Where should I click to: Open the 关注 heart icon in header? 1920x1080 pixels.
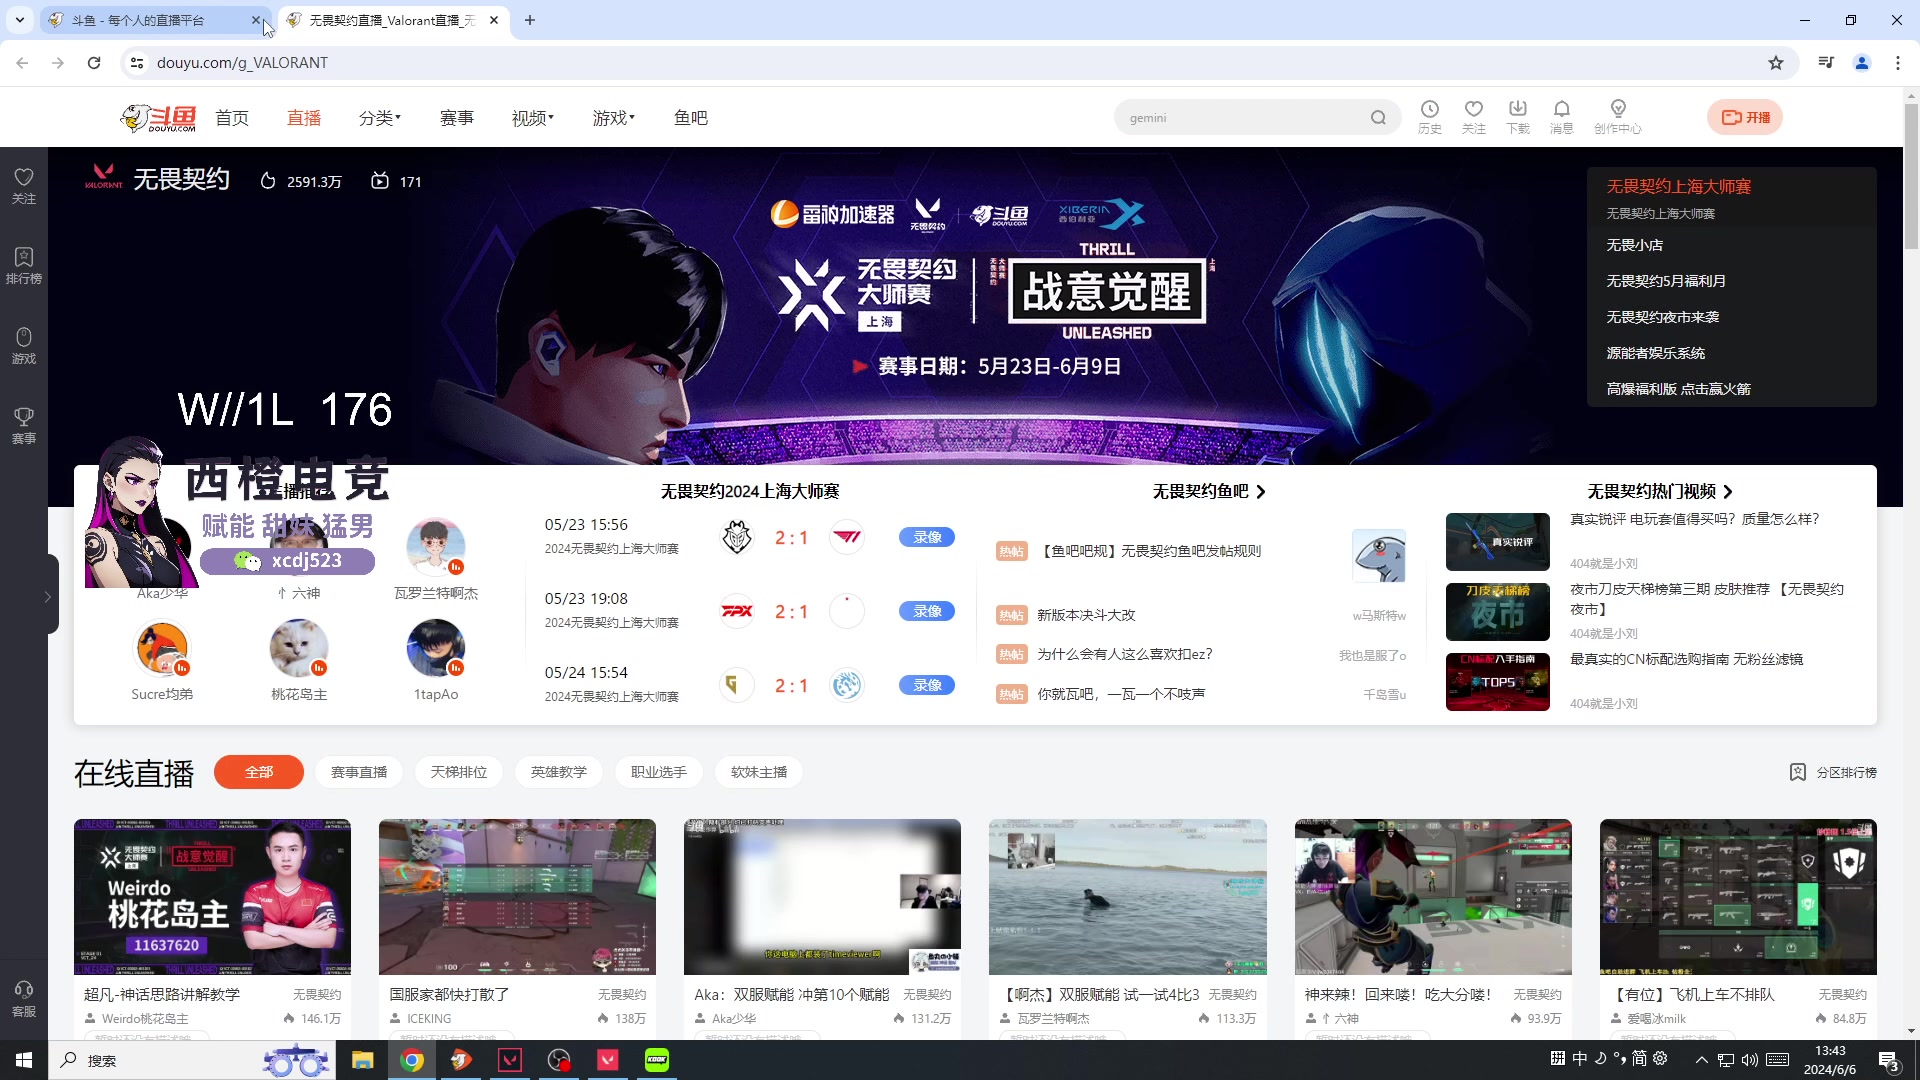point(1473,117)
